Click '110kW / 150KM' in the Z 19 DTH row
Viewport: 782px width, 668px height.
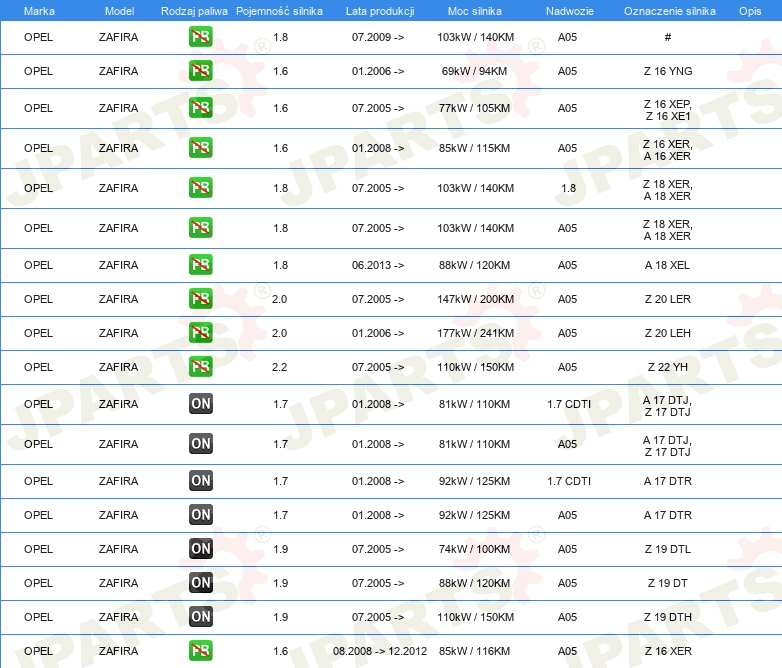475,617
